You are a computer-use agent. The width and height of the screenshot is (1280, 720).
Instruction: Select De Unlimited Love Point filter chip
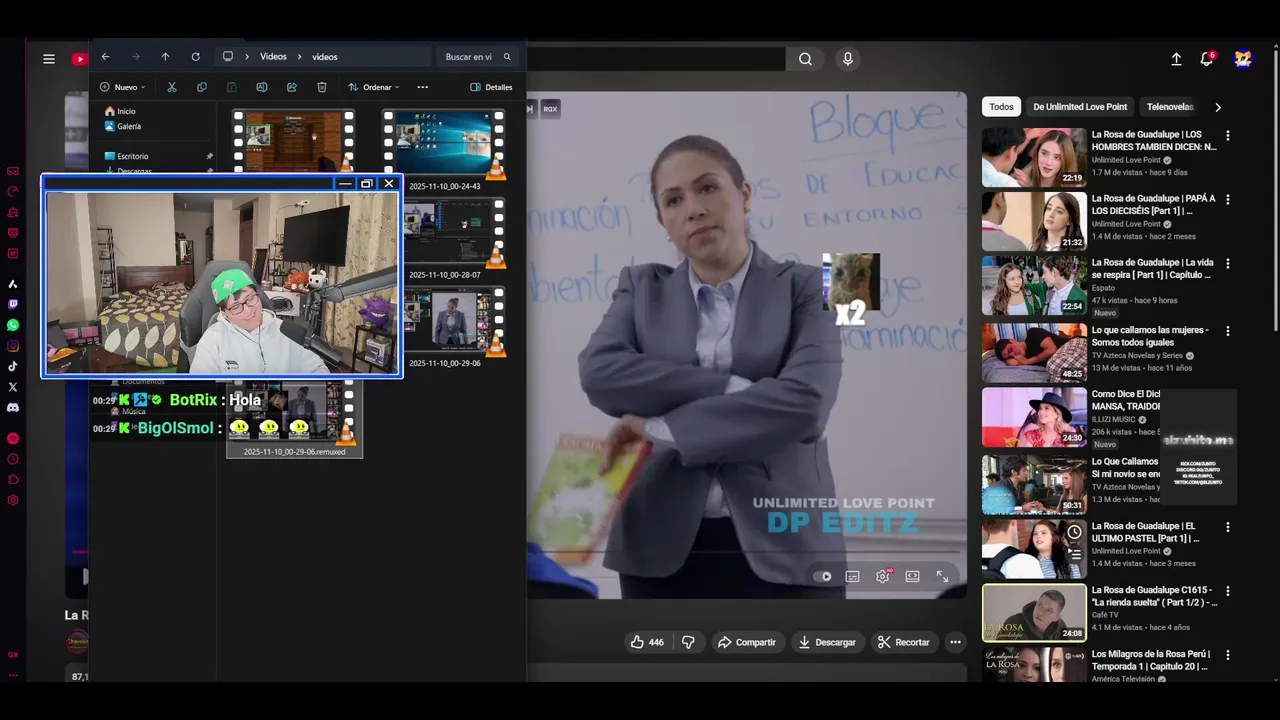[1080, 107]
